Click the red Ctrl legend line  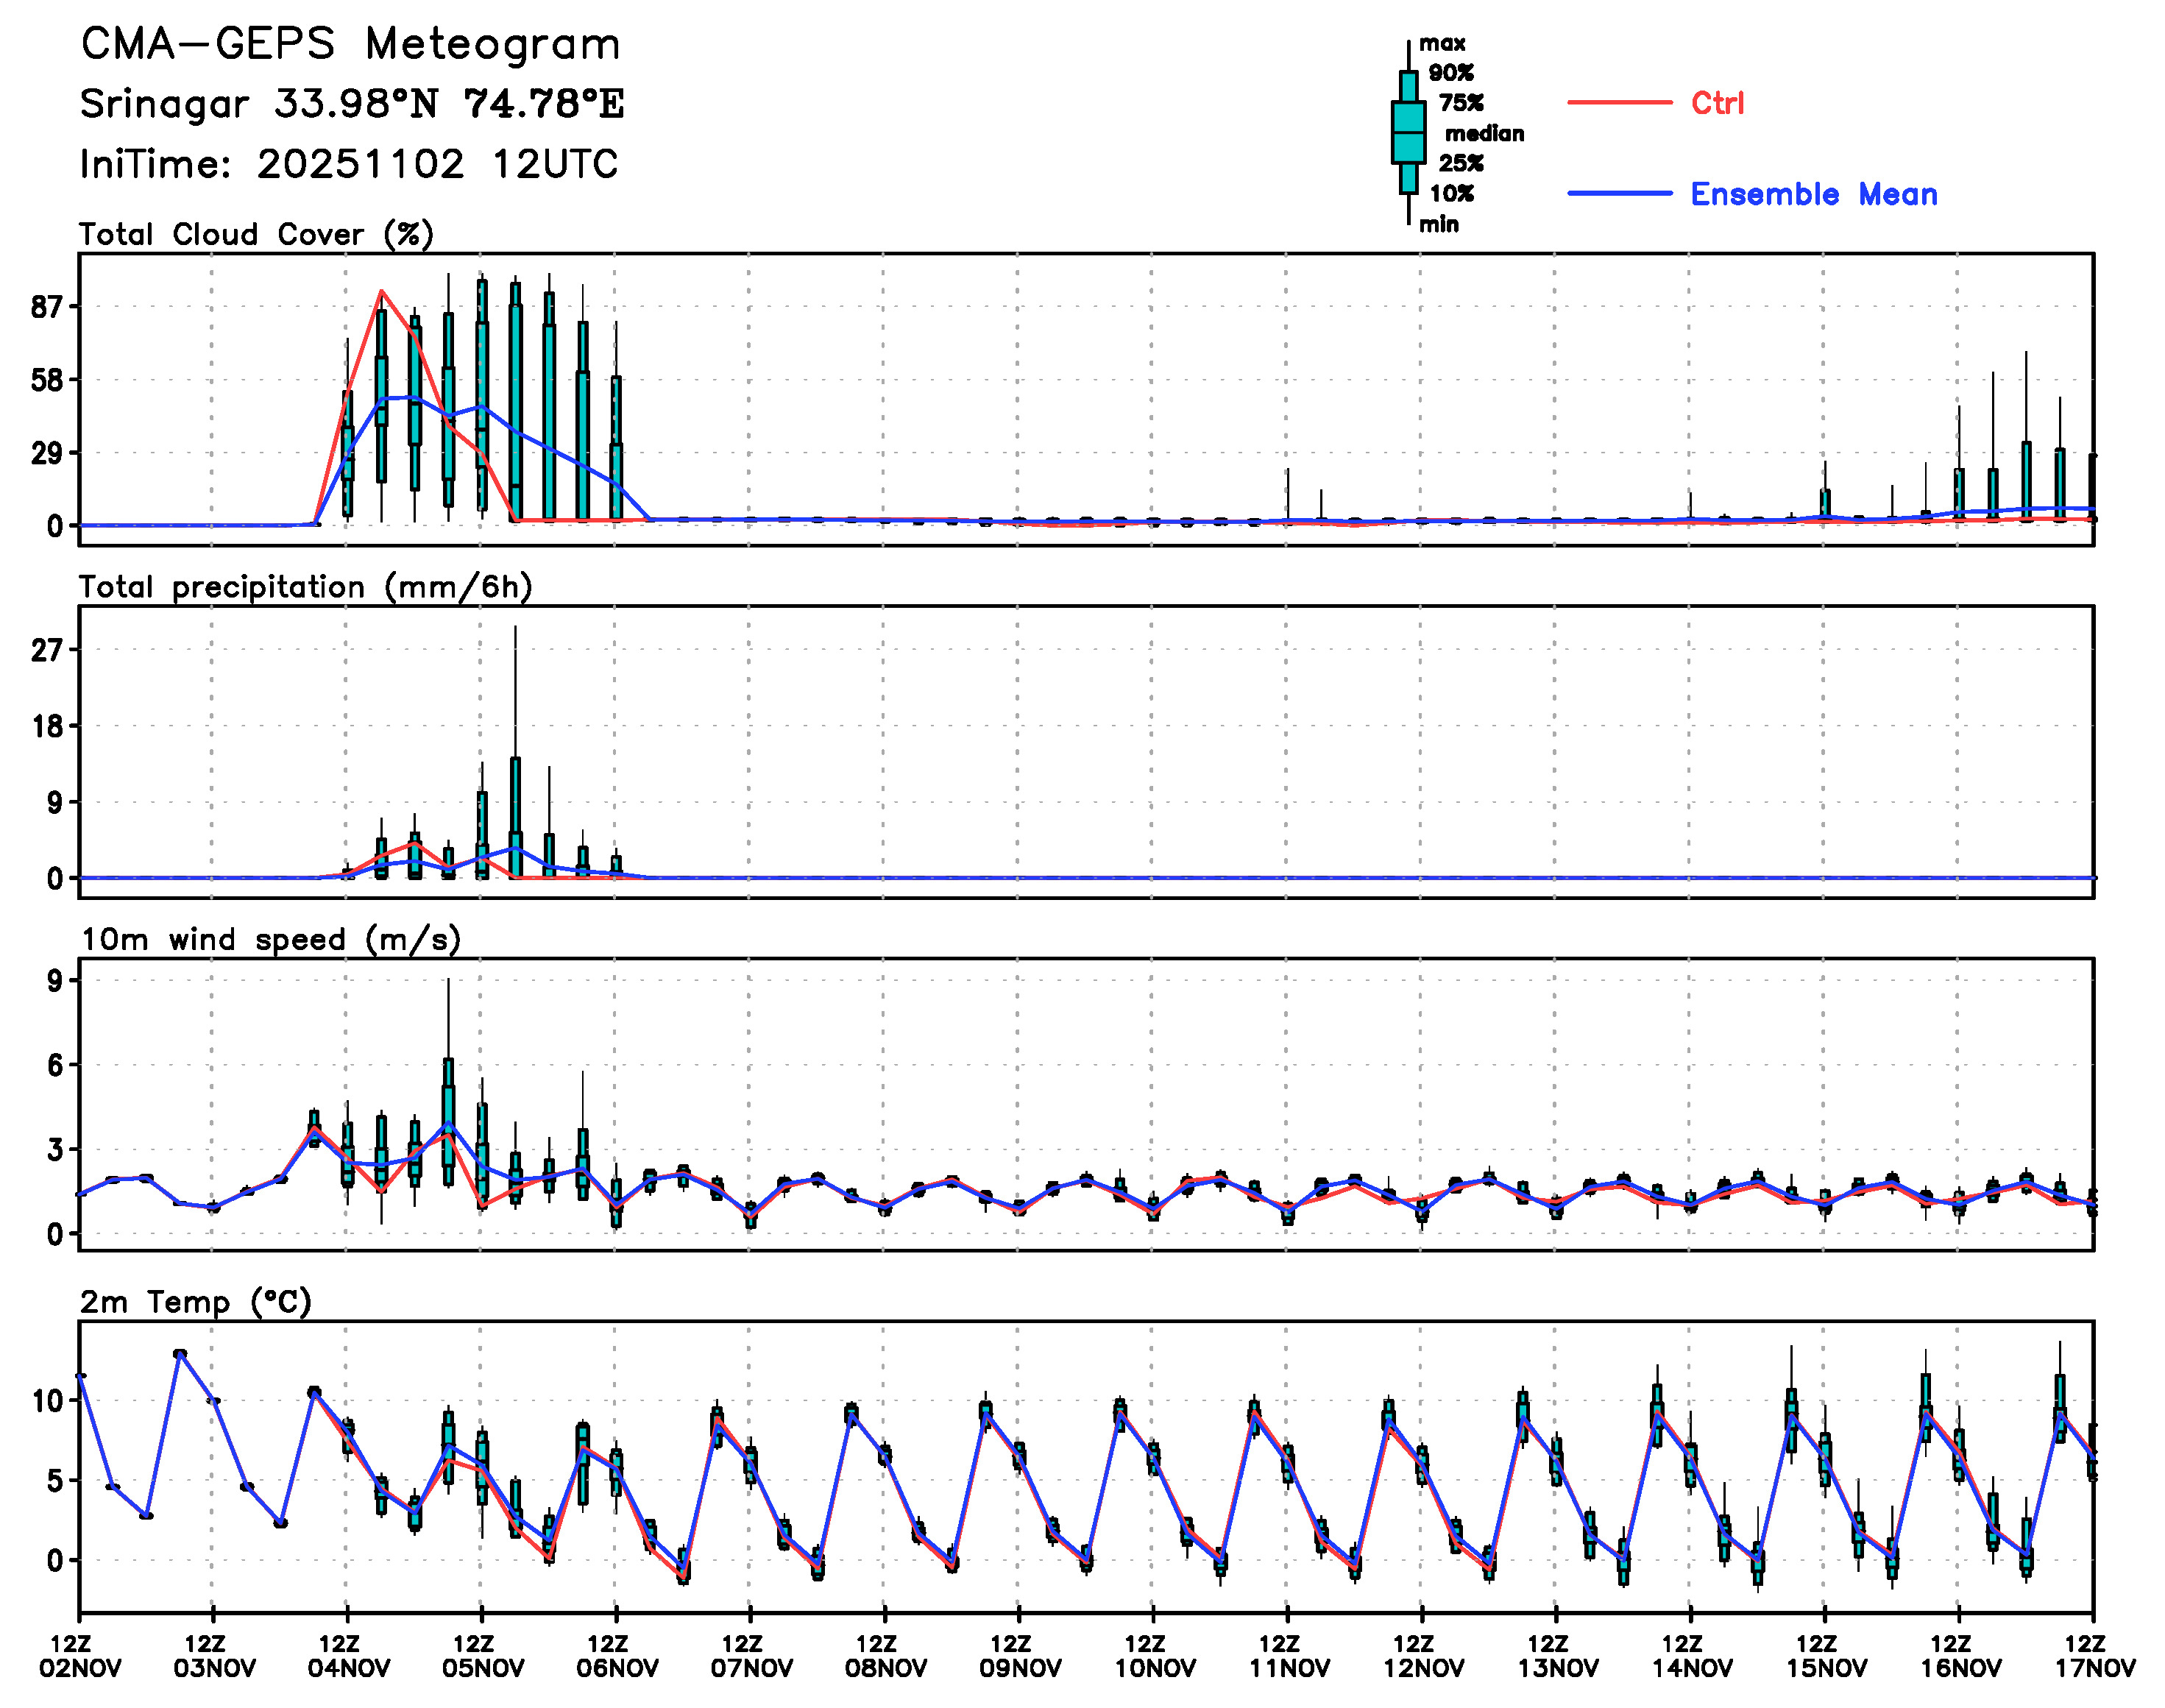[1618, 103]
